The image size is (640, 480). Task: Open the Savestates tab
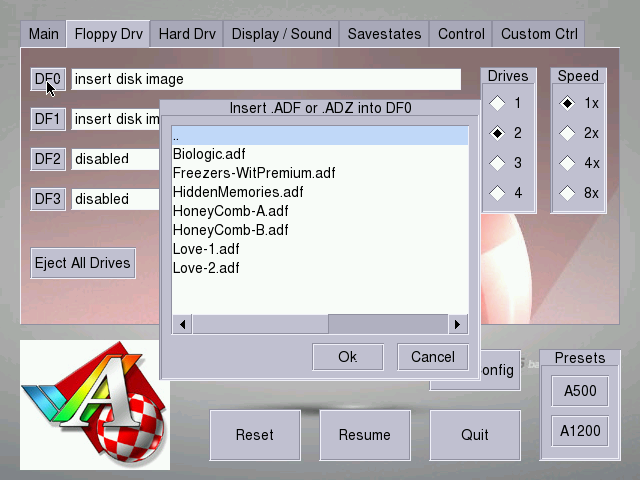coord(385,34)
